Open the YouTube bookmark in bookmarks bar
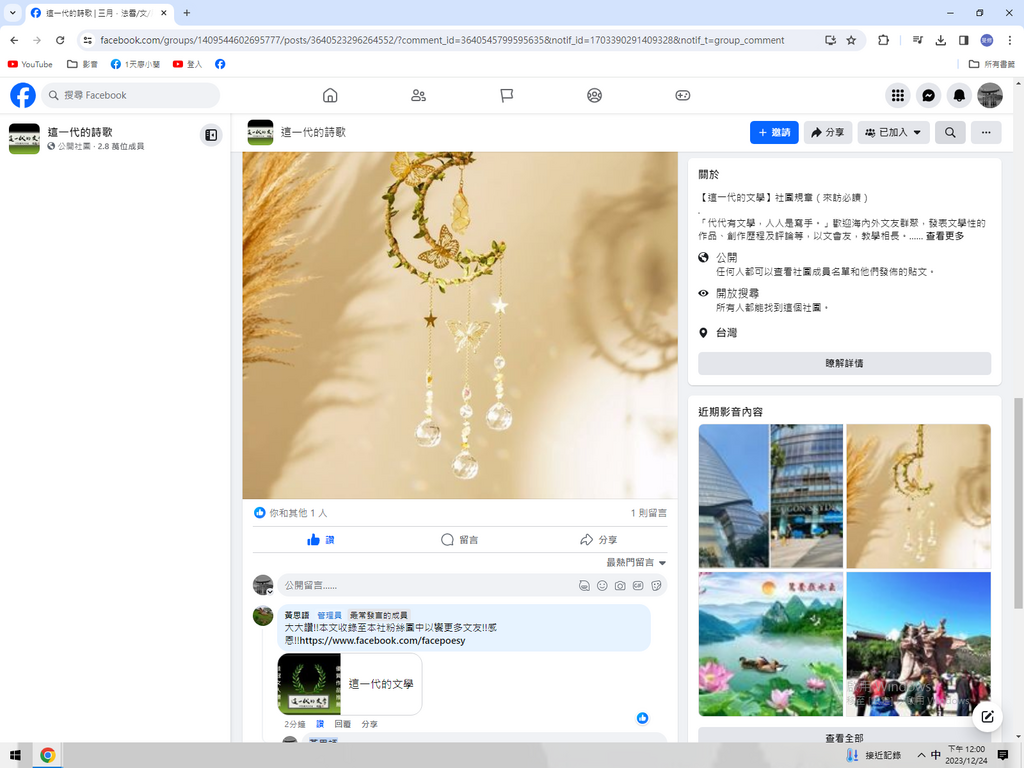This screenshot has width=1024, height=768. point(30,64)
